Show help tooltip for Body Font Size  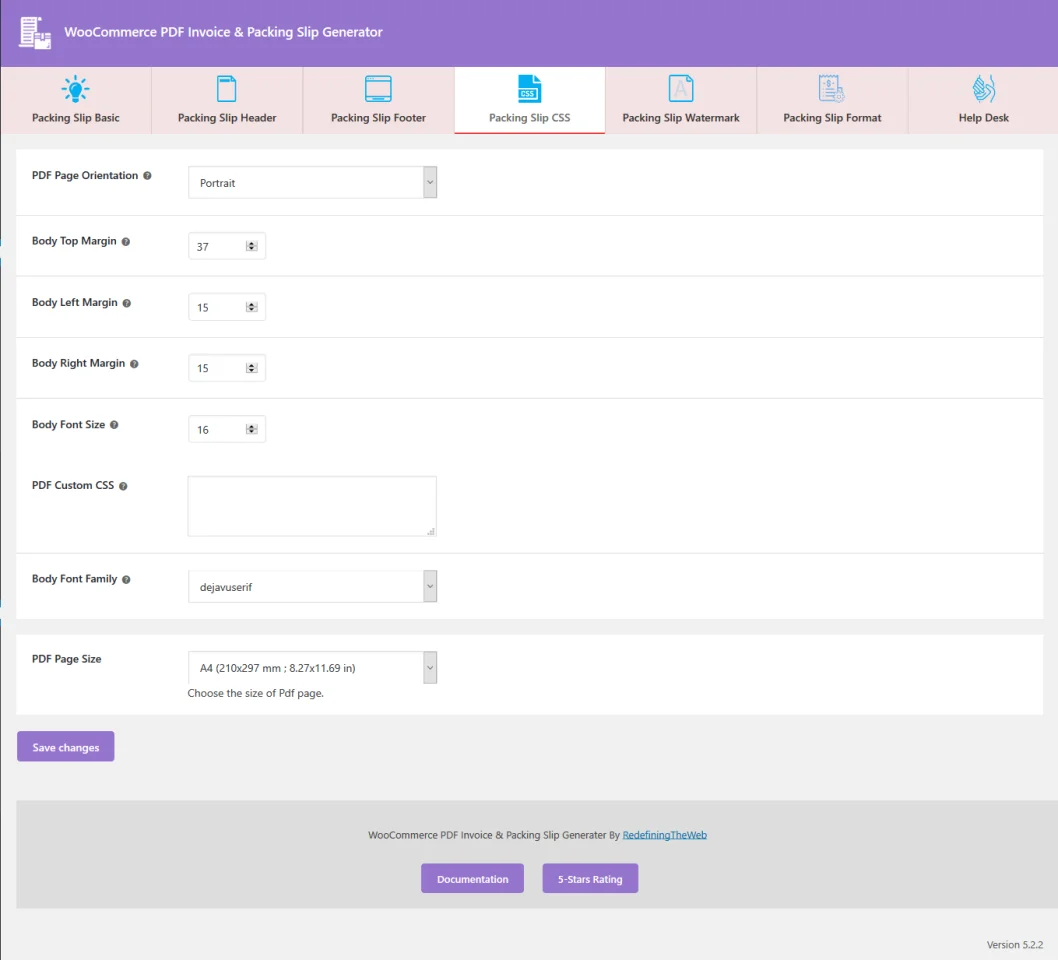[x=114, y=425]
